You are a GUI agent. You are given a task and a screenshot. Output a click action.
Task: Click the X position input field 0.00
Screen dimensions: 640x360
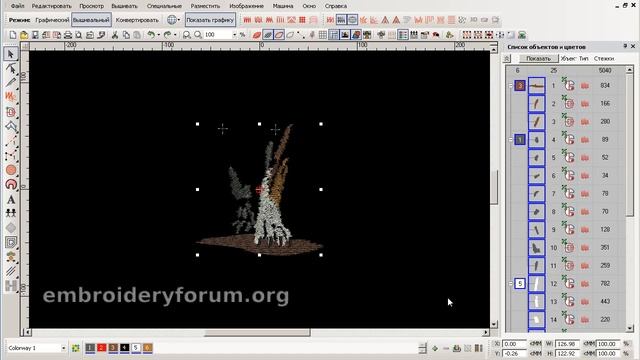tap(513, 344)
